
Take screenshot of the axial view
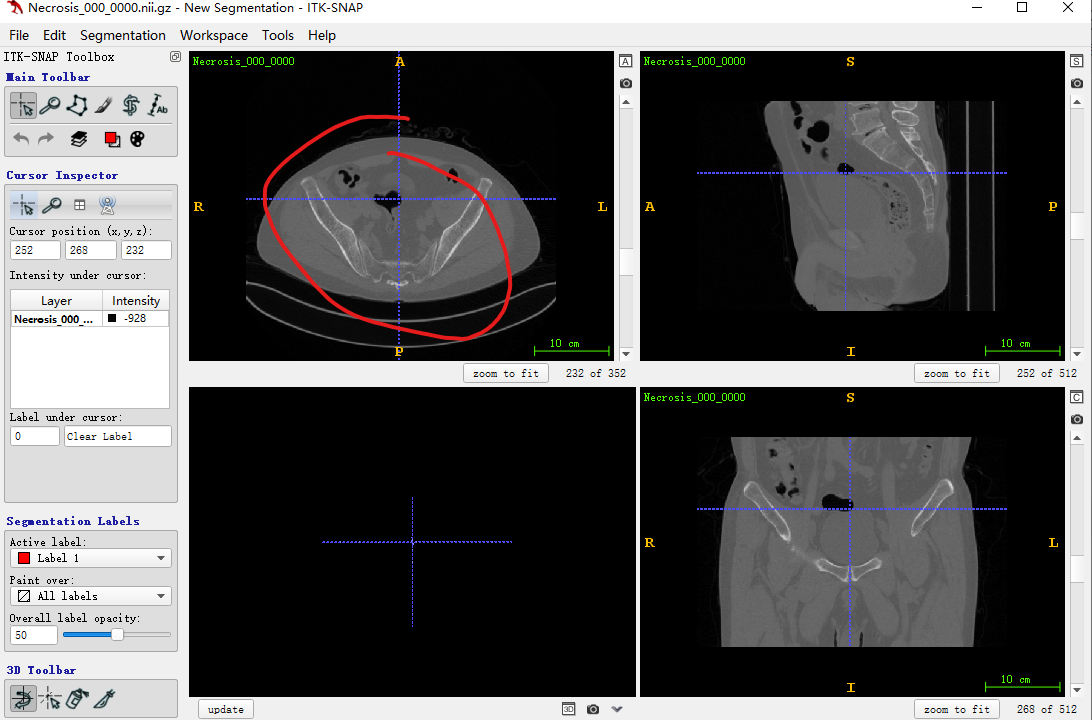(x=626, y=84)
